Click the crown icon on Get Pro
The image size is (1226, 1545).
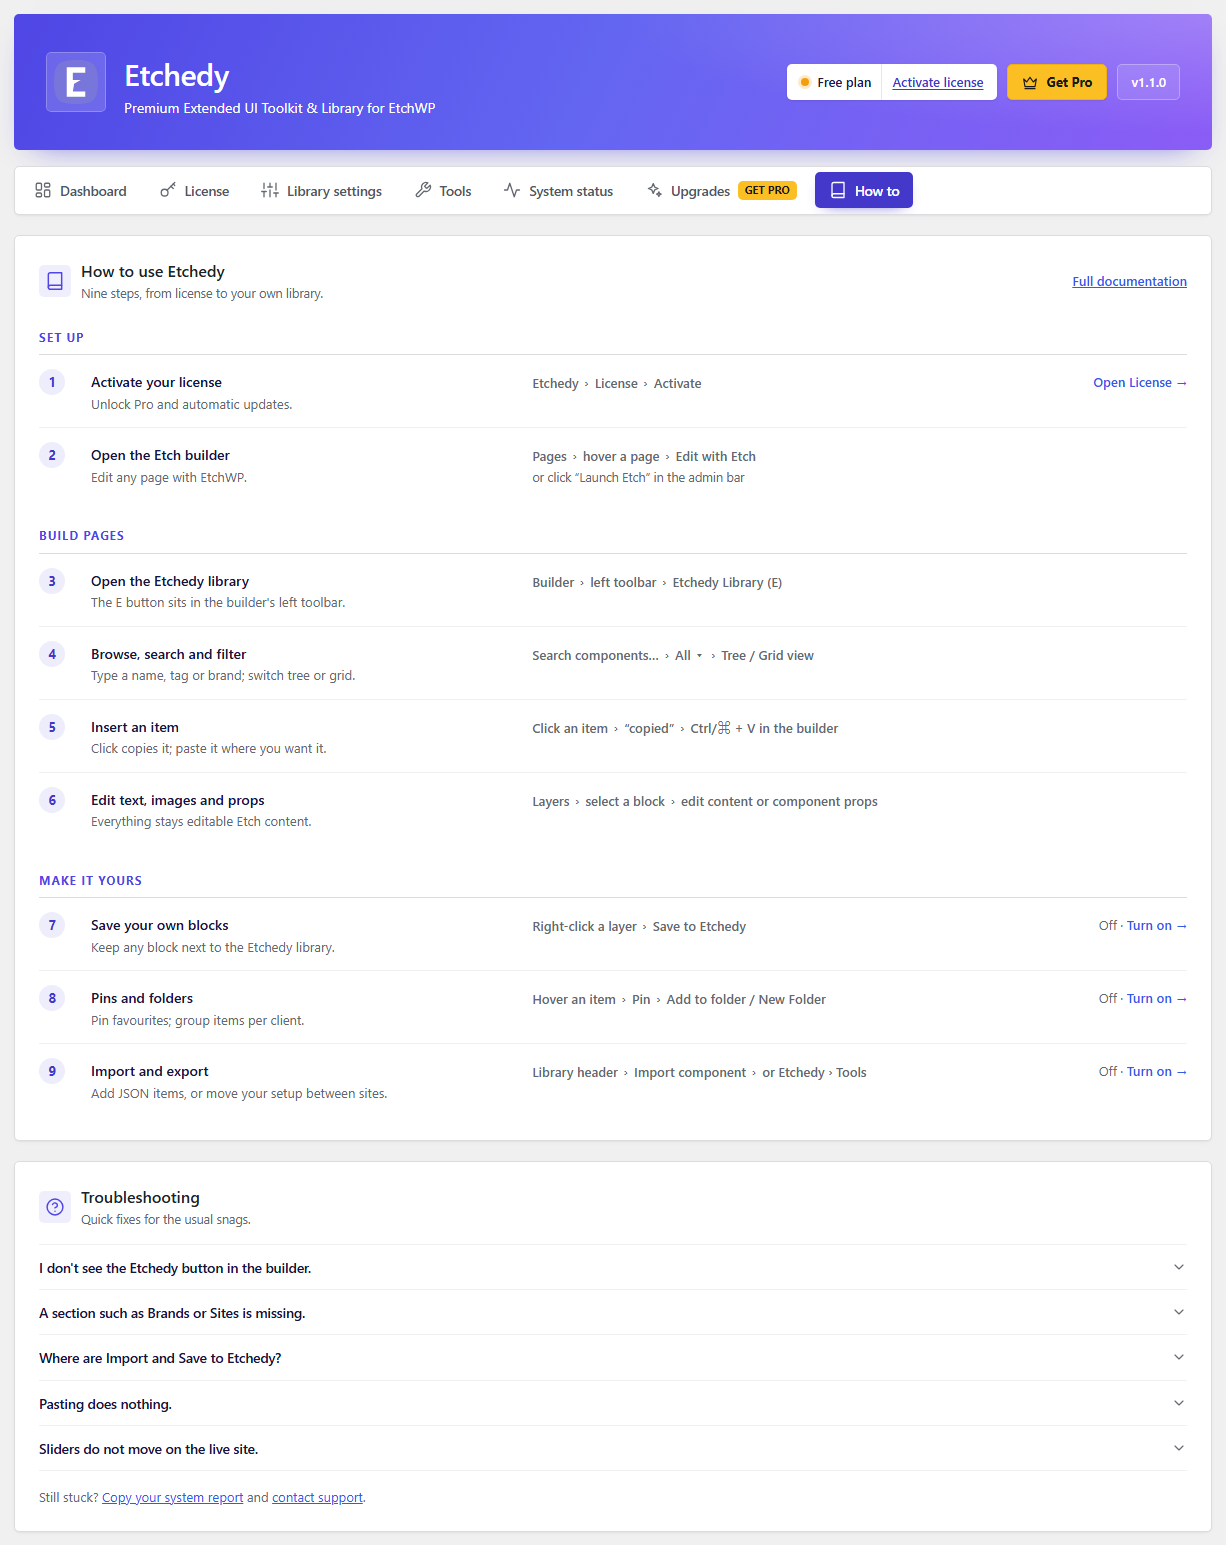[x=1030, y=83]
